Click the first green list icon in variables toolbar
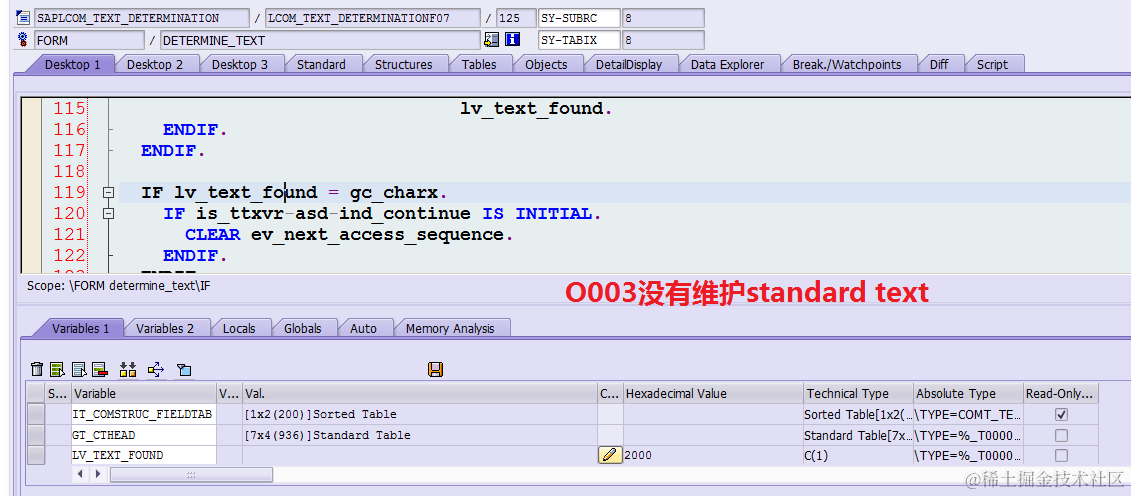This screenshot has height=496, width=1131. (x=58, y=370)
